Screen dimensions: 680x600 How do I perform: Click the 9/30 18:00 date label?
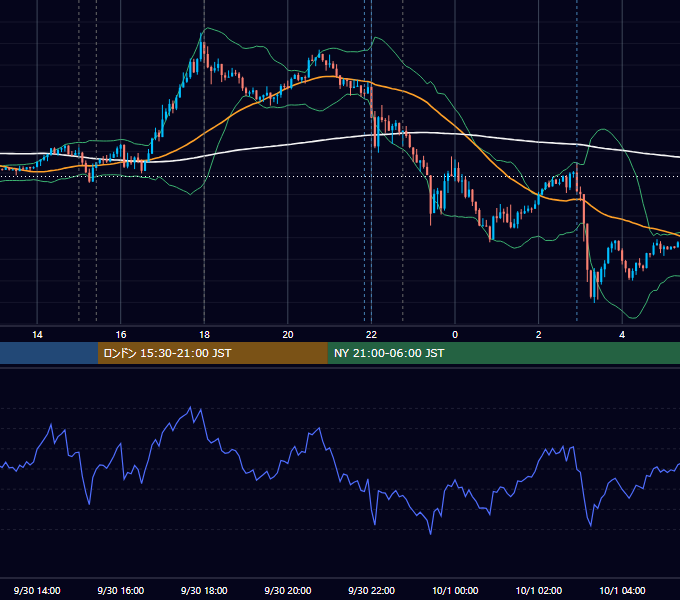click(204, 590)
